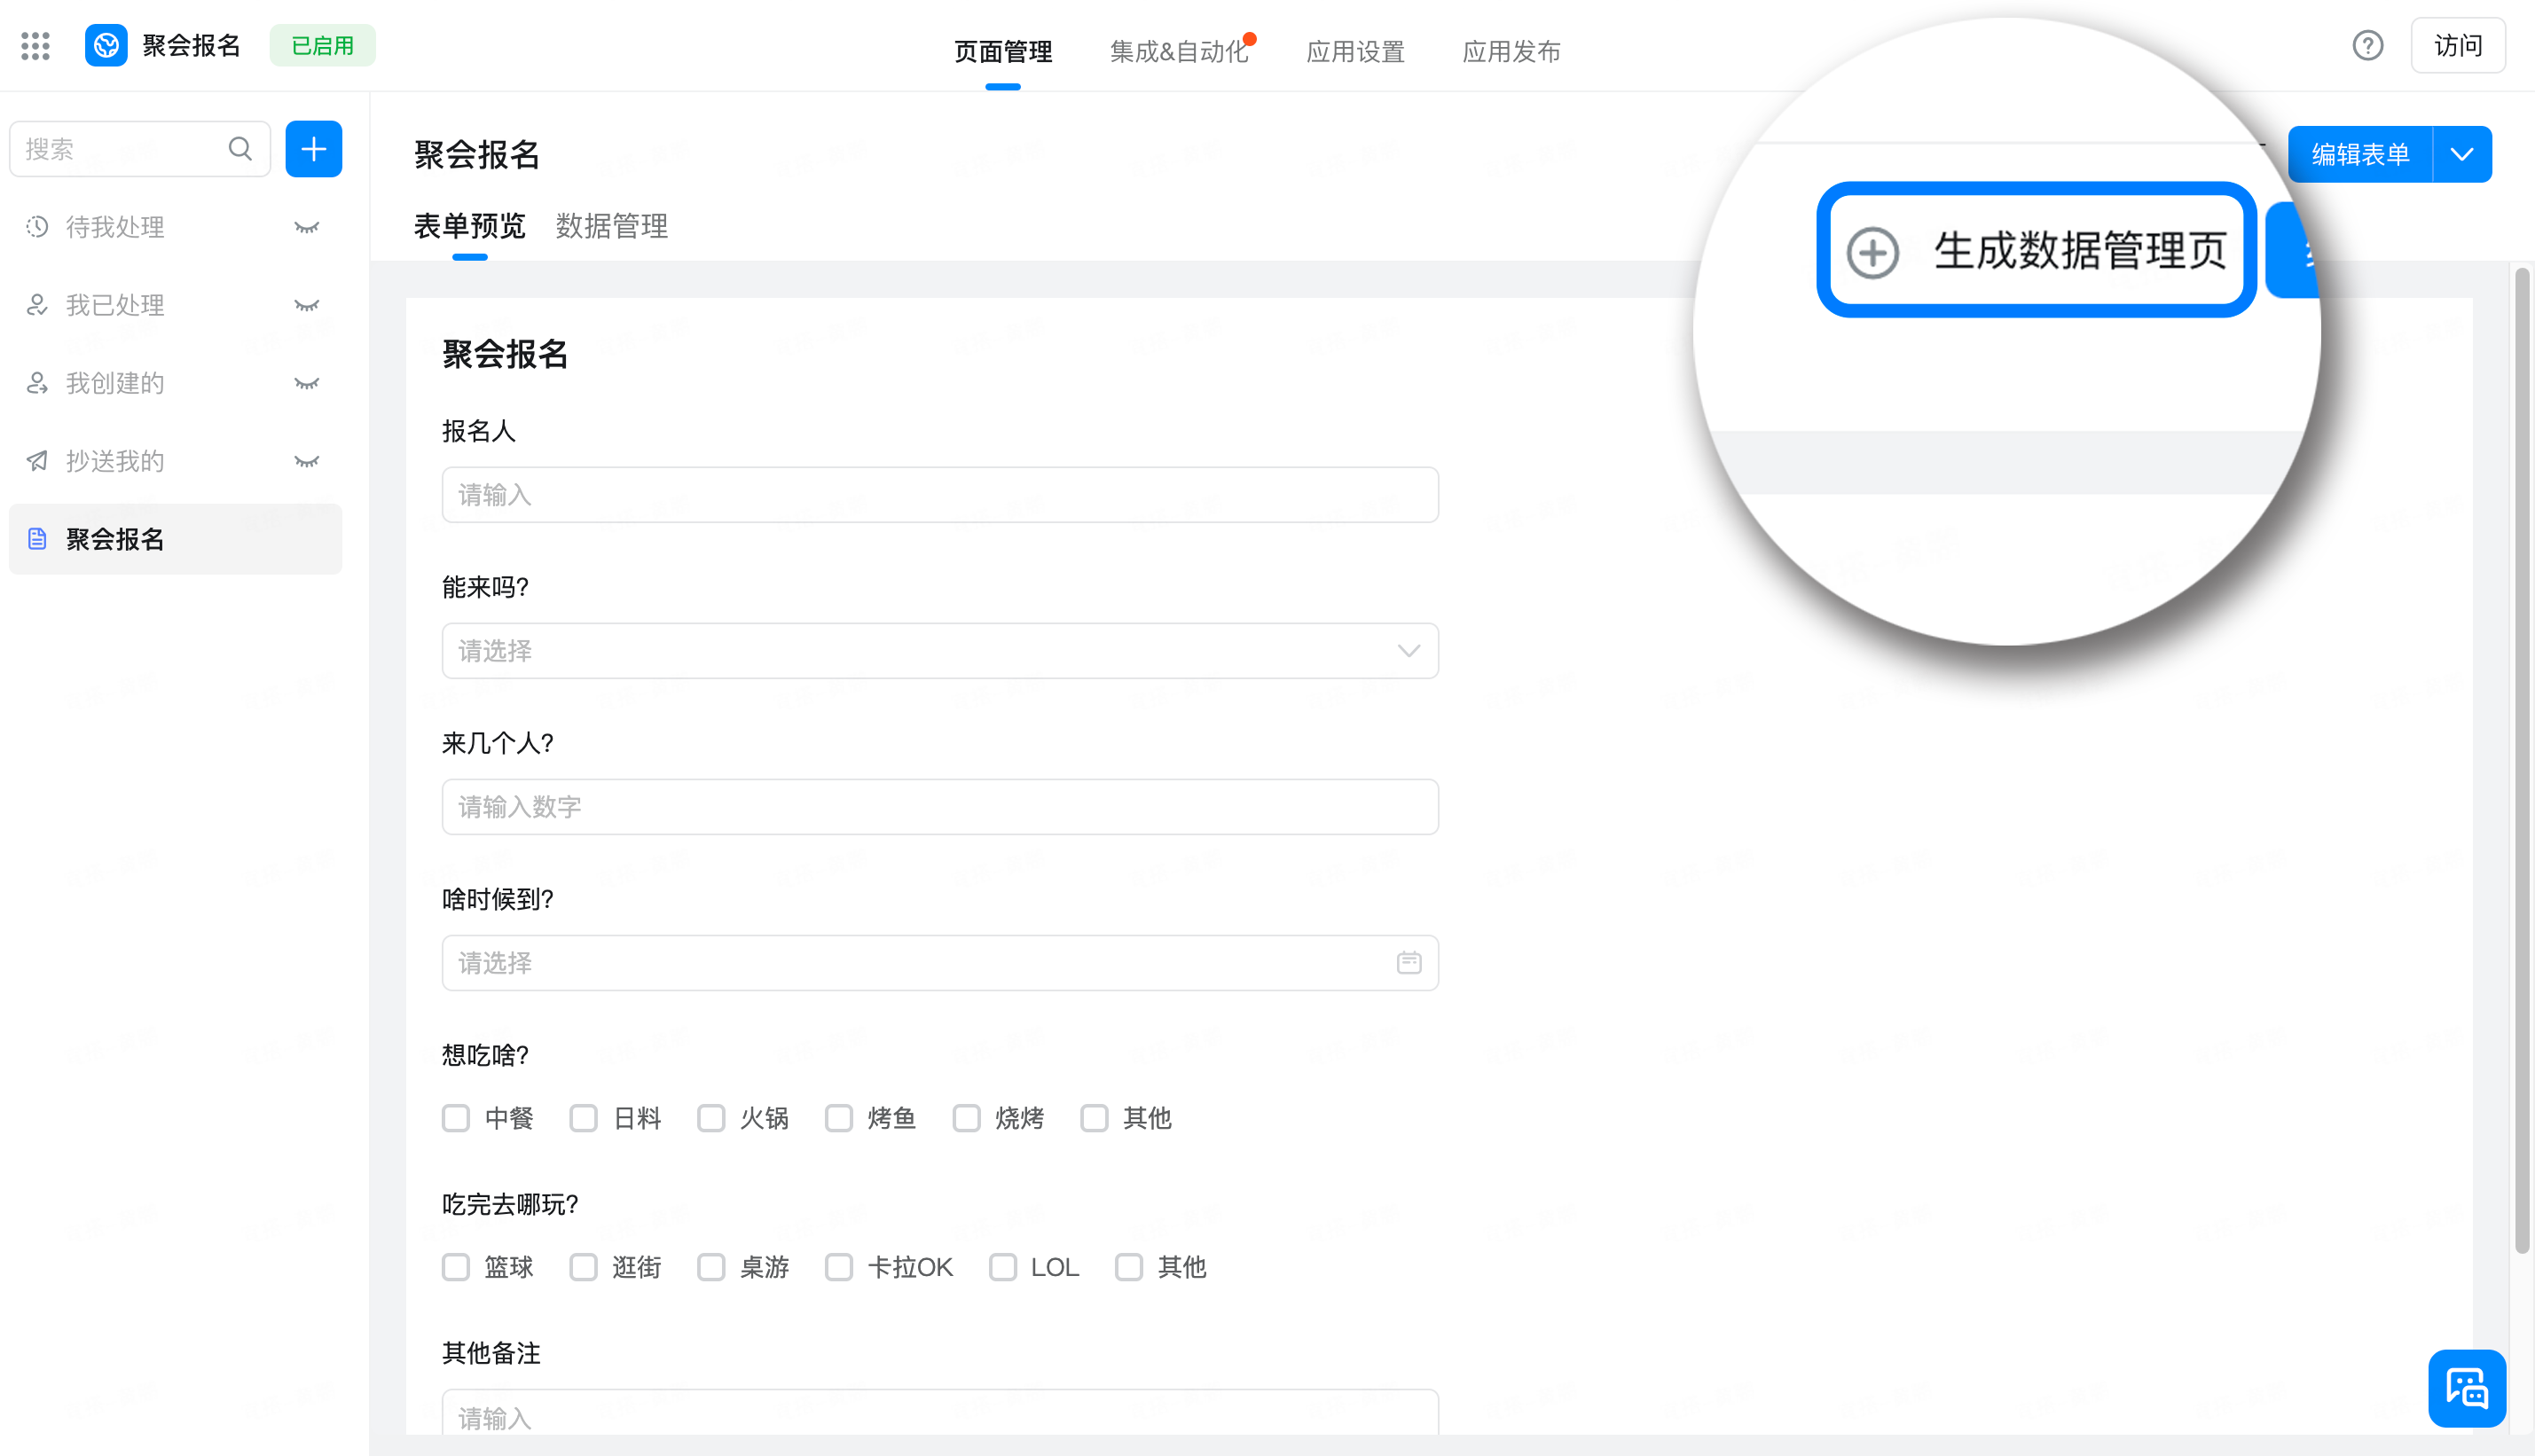The image size is (2535, 1456).
Task: Click the 聚会报名 app name in header
Action: coord(192,46)
